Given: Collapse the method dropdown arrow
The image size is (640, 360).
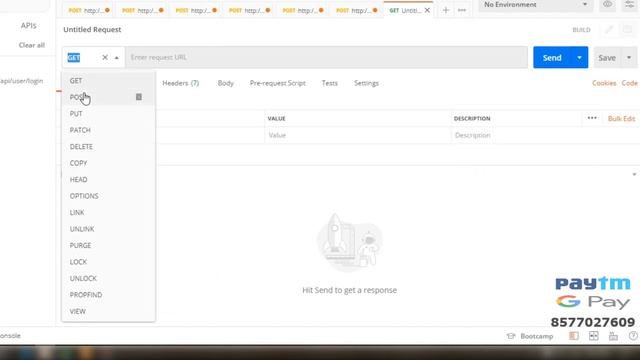Looking at the screenshot, I should tap(117, 58).
